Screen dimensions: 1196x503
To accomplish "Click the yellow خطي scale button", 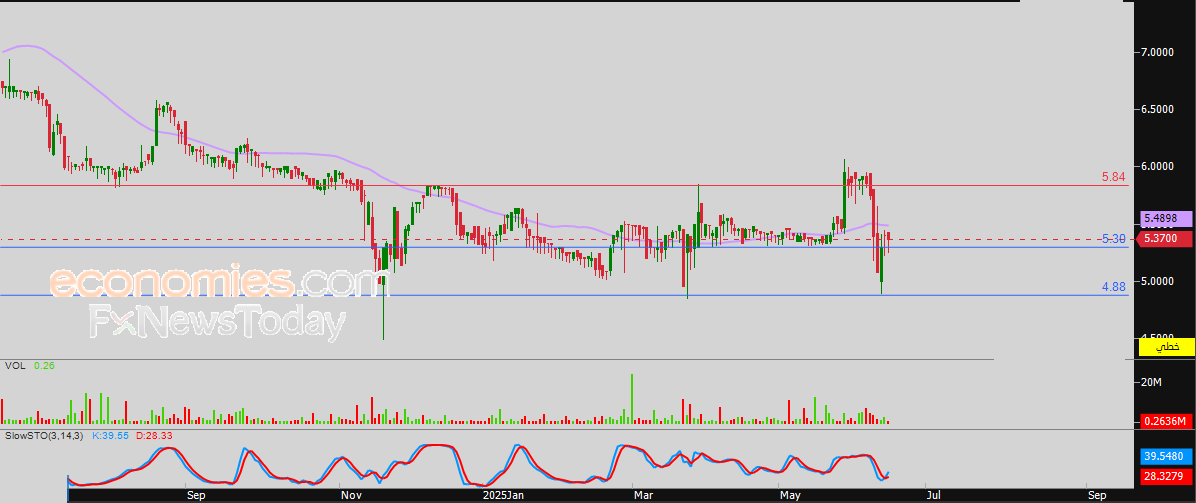I will (1166, 347).
